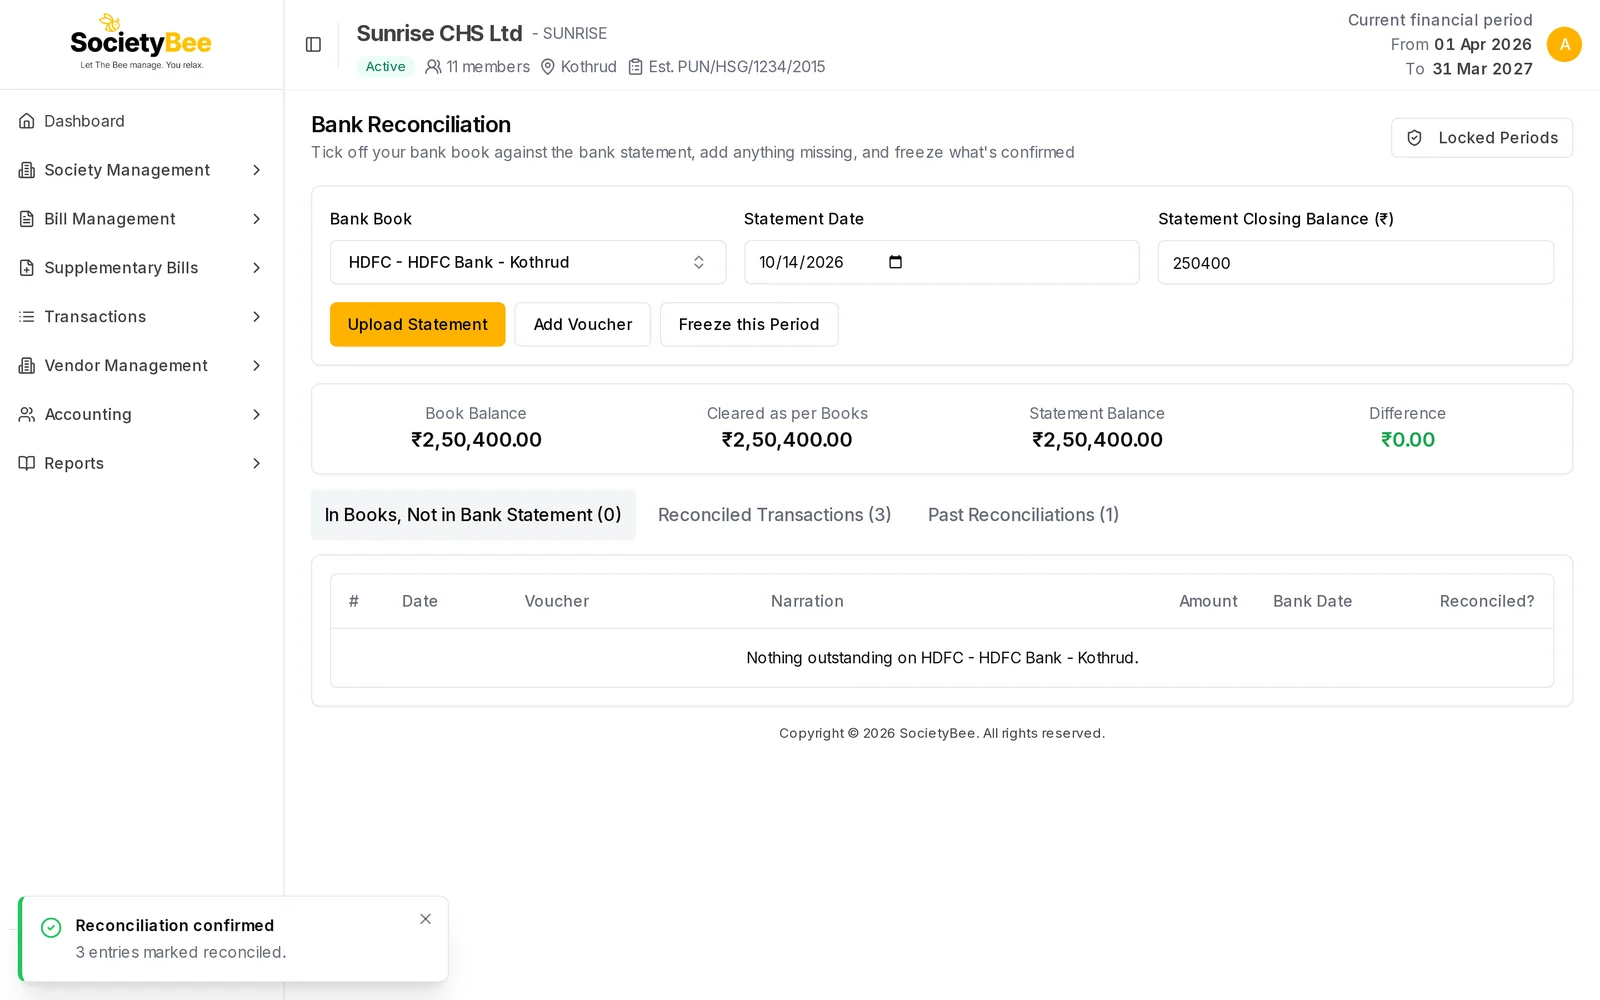Screen dimensions: 1600x1000
Task: Click the Transactions list icon
Action: pyautogui.click(x=27, y=317)
